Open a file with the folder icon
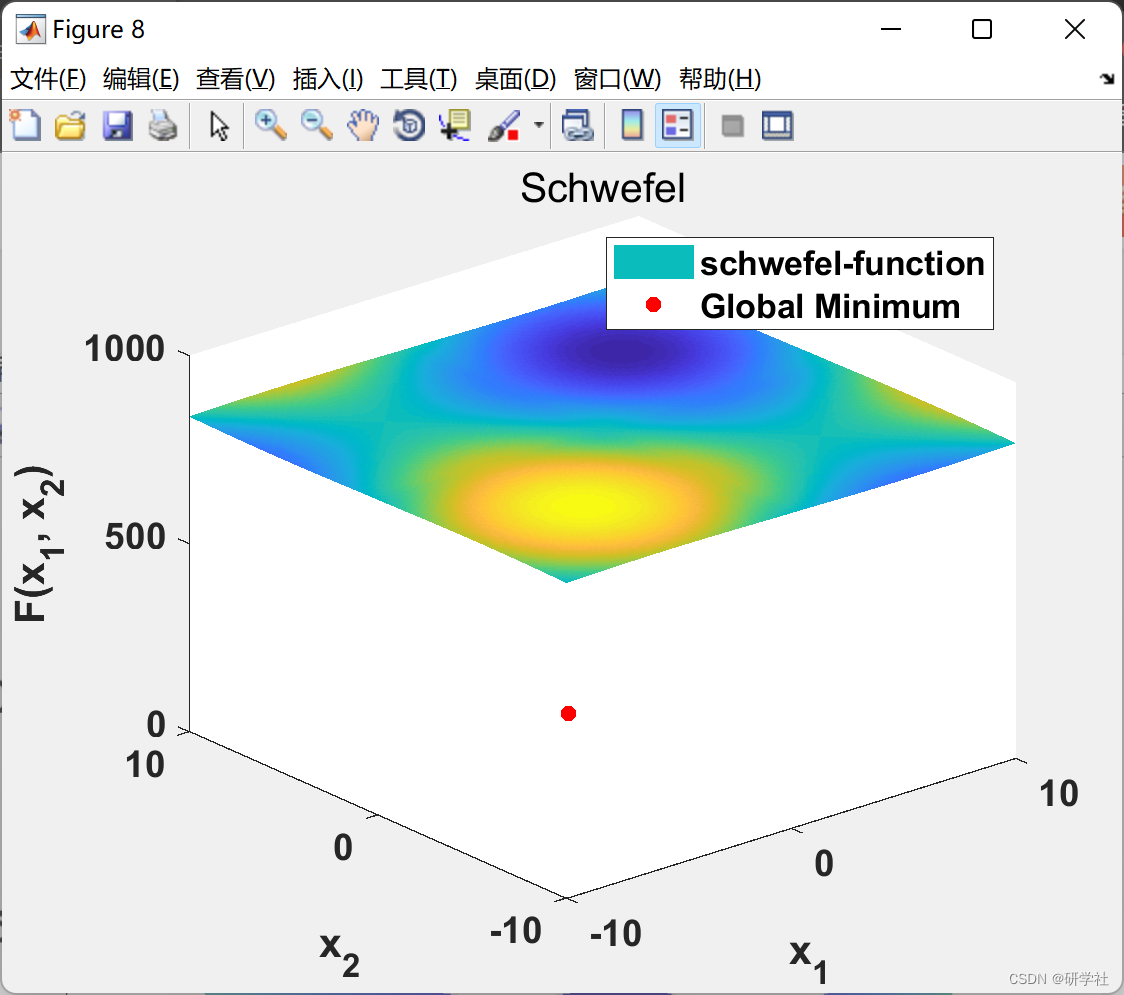The height and width of the screenshot is (995, 1124). 70,125
